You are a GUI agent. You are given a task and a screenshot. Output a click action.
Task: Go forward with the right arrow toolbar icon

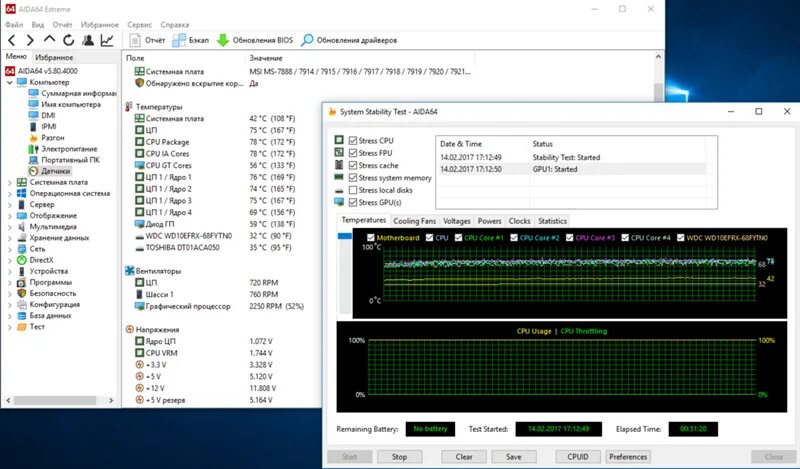[30, 40]
